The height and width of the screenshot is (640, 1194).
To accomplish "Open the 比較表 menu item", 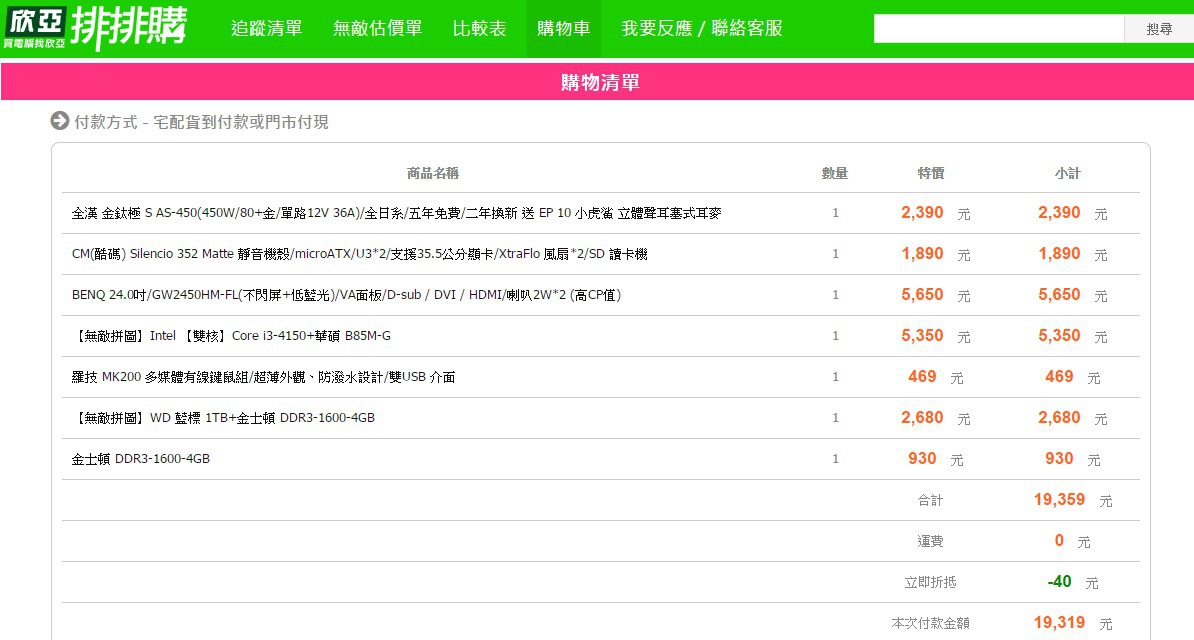I will click(x=480, y=28).
